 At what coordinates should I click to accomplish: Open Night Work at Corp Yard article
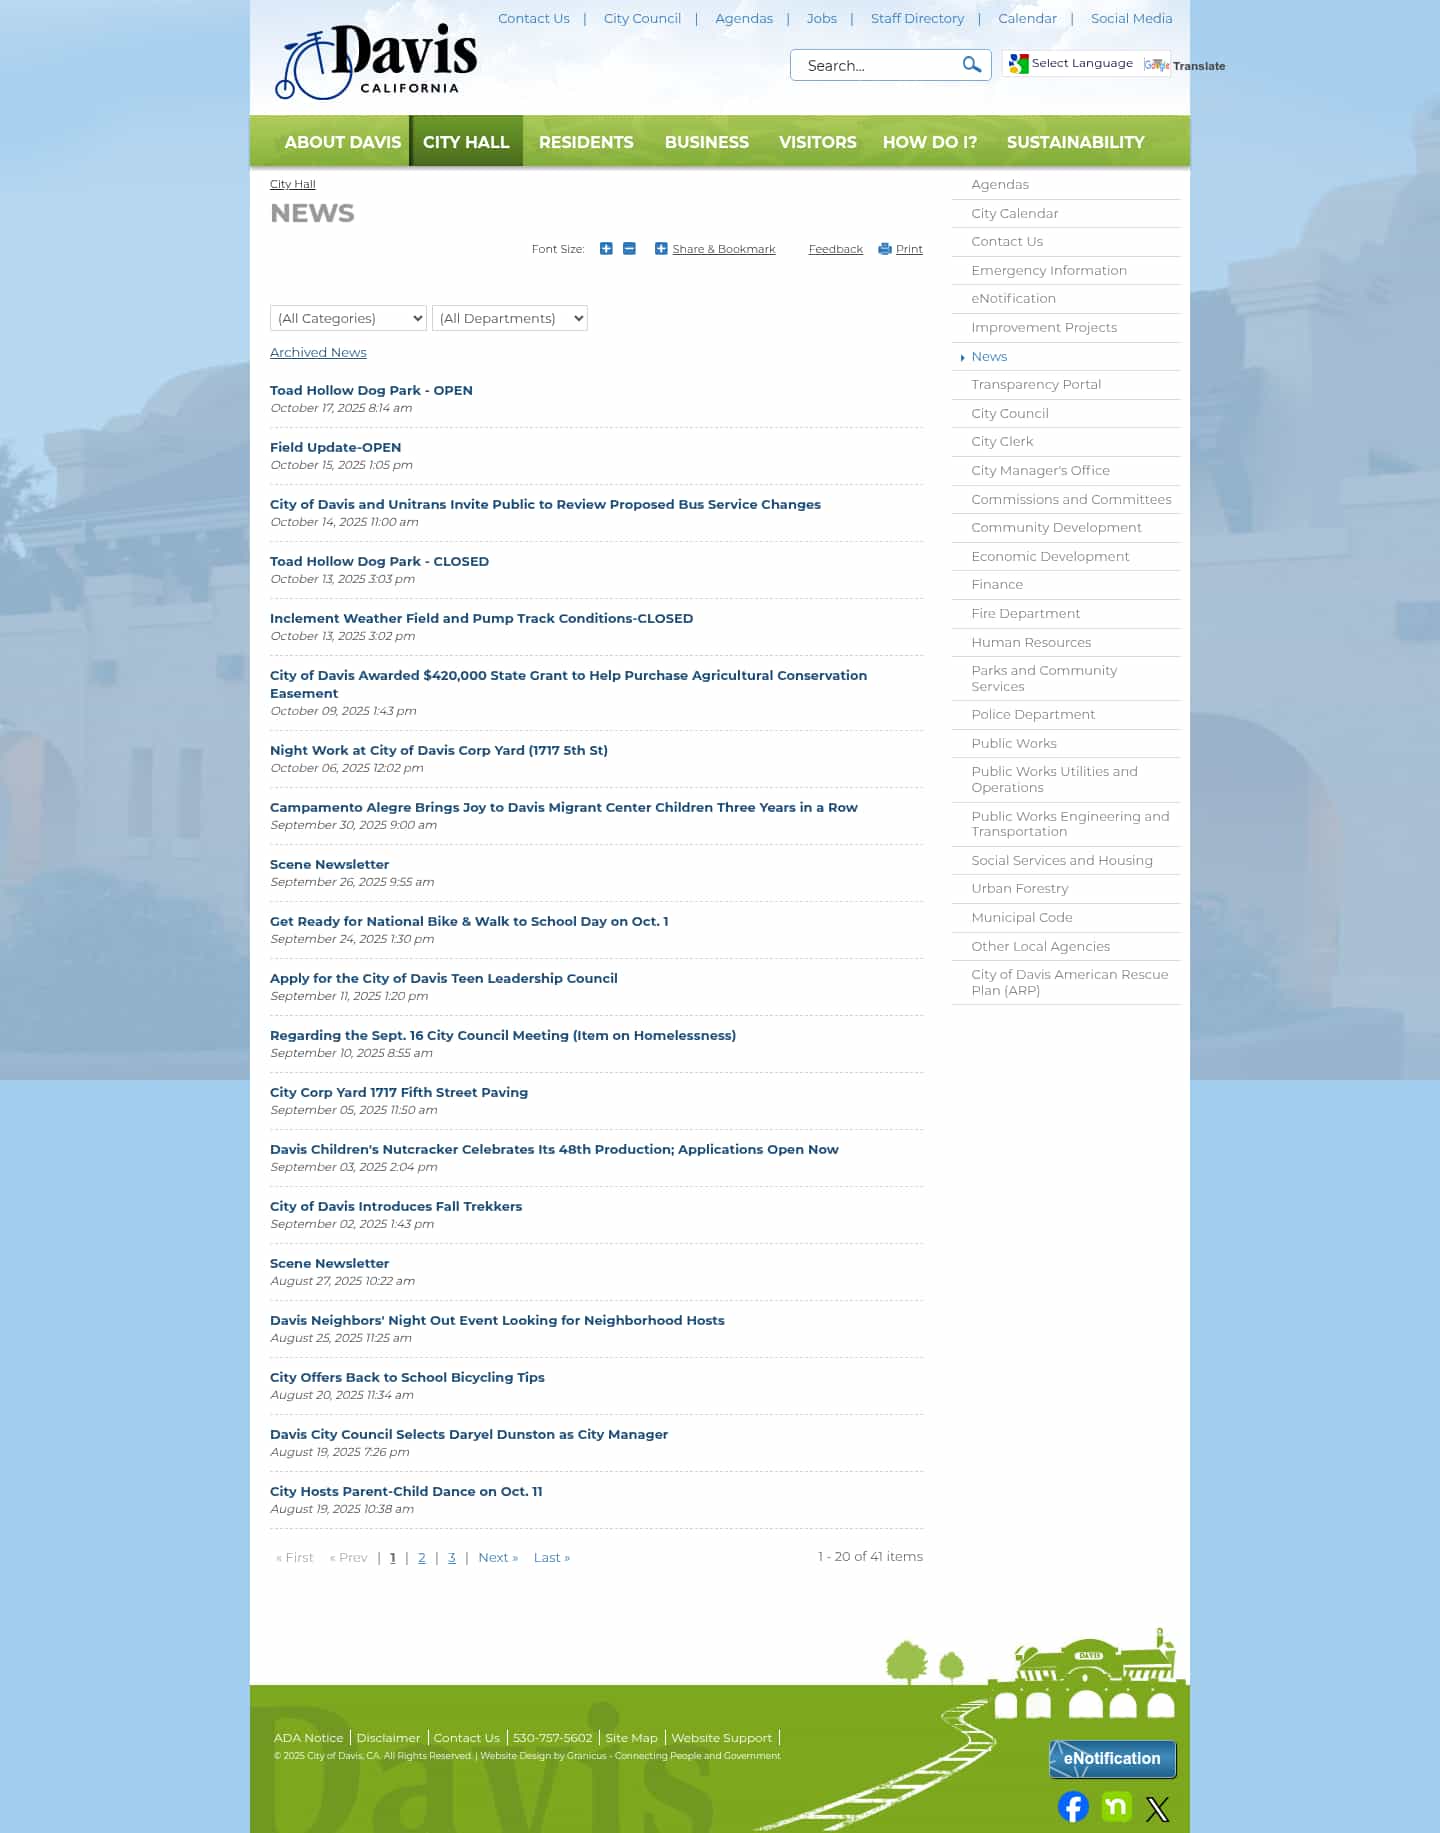[x=439, y=751]
